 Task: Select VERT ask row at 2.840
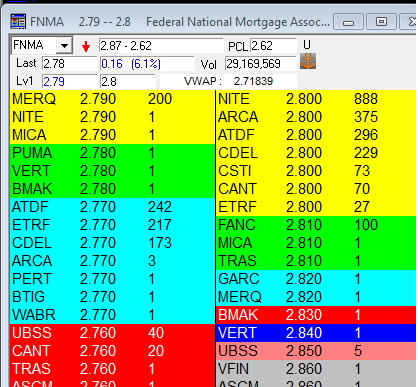(x=317, y=333)
